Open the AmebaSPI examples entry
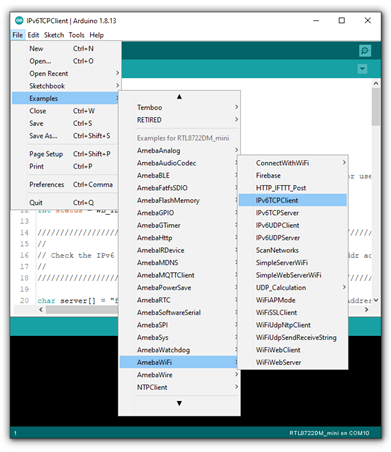The width and height of the screenshot is (391, 452). click(179, 325)
